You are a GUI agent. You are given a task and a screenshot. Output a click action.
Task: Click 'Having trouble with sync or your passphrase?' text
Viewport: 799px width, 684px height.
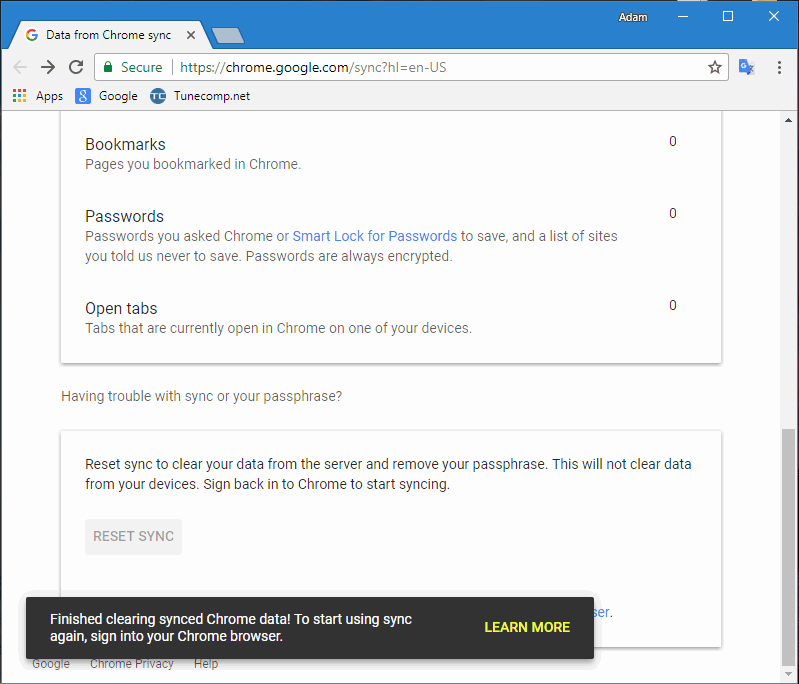(x=202, y=396)
